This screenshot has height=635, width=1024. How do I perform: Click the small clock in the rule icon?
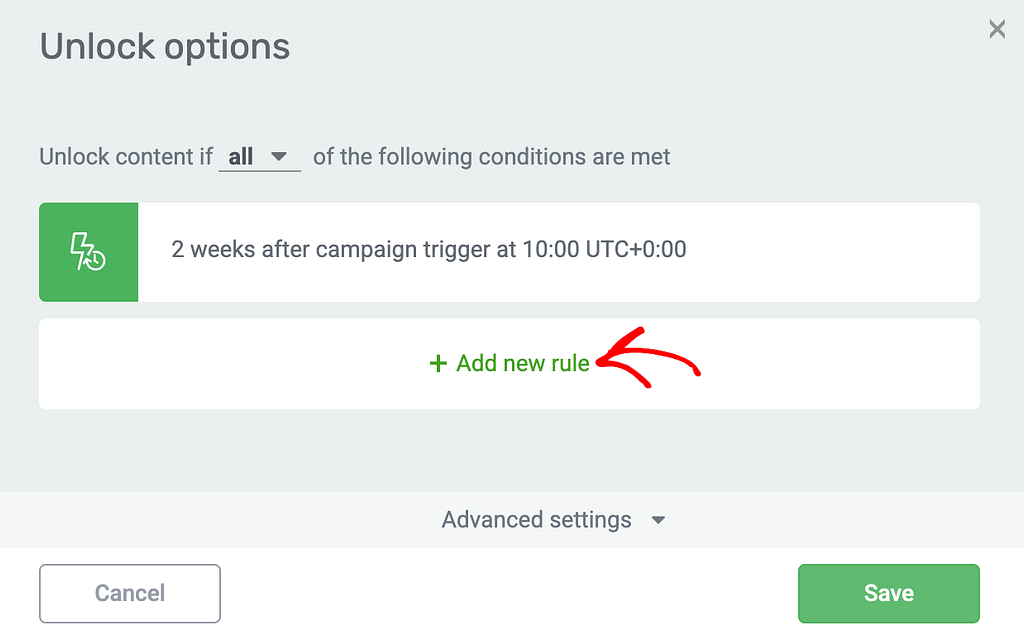[96, 261]
